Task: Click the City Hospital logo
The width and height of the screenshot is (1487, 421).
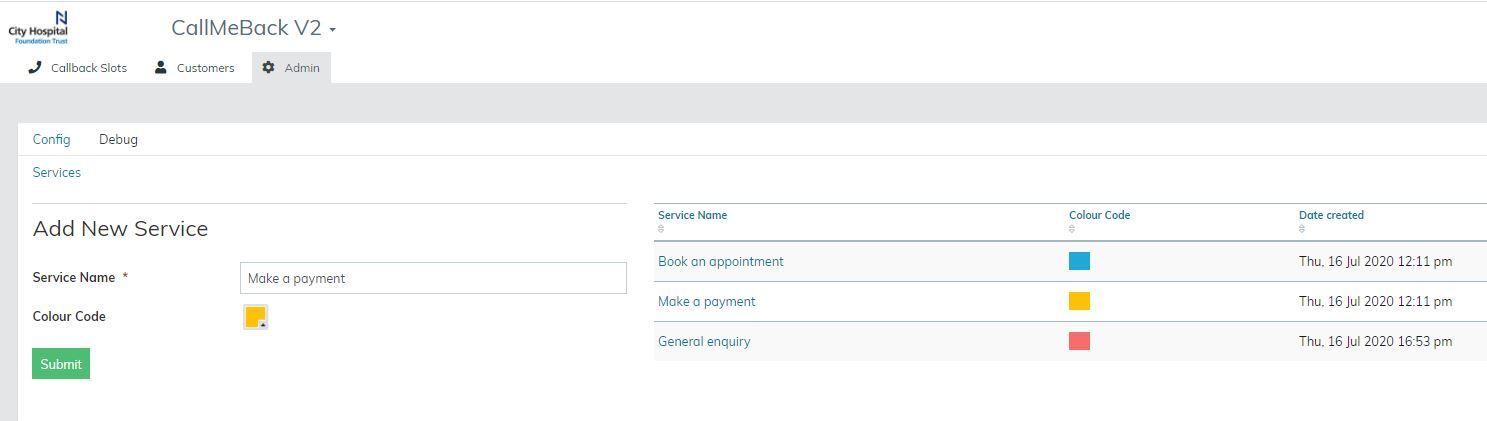Action: 38,27
